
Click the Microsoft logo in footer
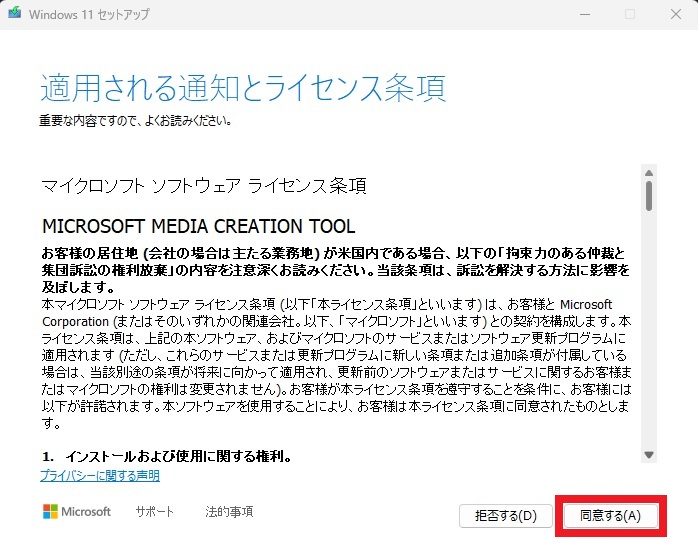point(77,511)
